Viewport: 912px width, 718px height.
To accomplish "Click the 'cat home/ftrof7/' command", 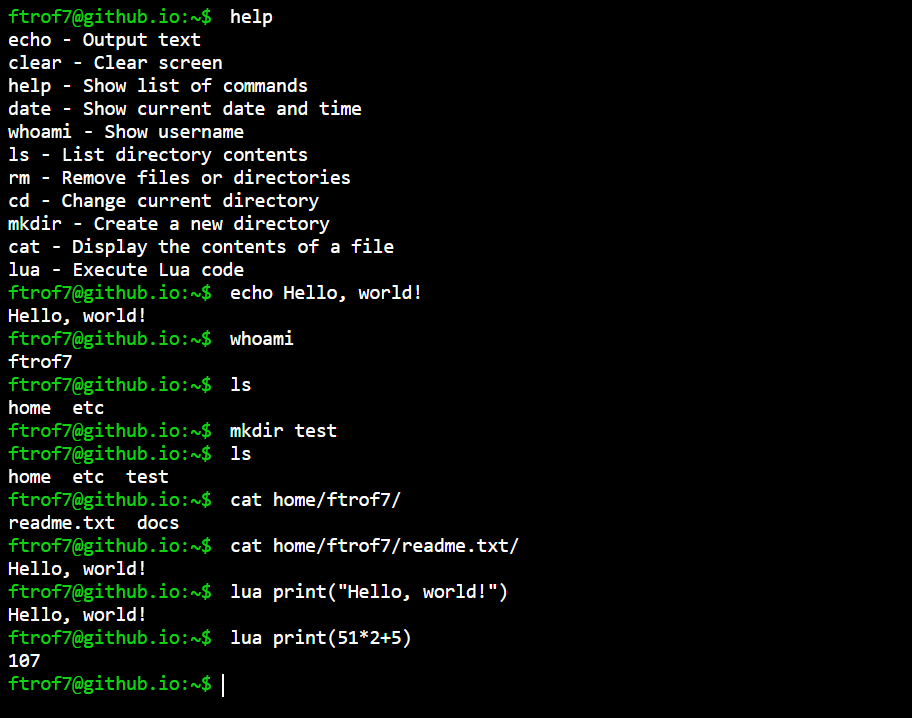I will click(x=315, y=500).
